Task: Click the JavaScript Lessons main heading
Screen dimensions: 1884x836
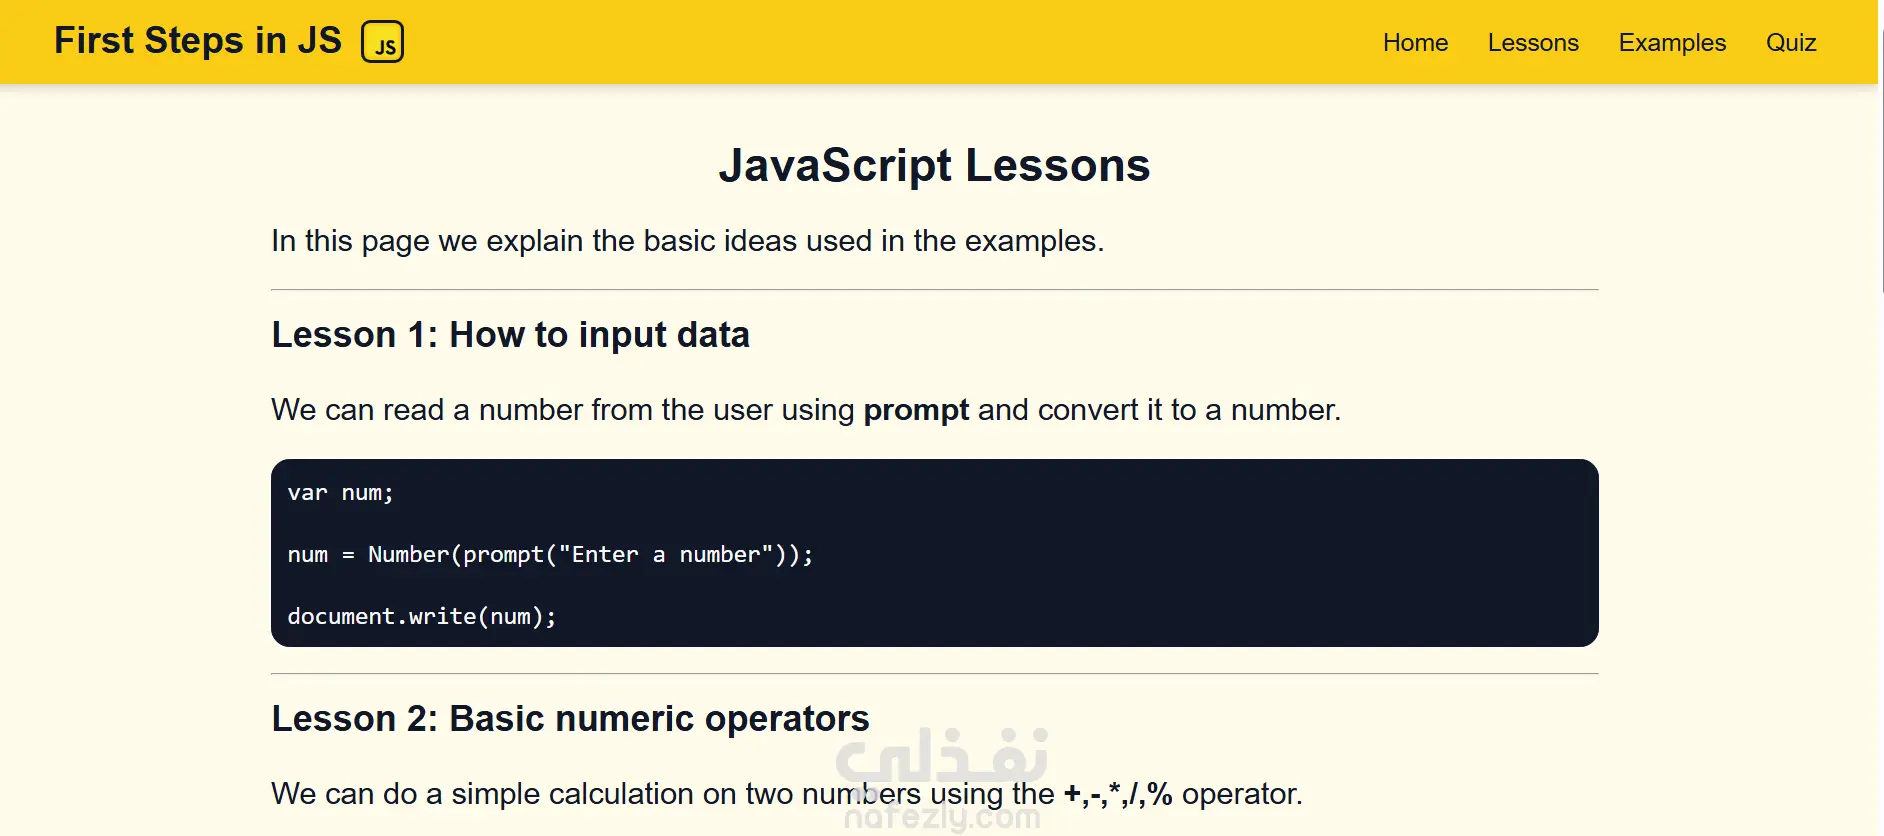Action: (x=934, y=166)
